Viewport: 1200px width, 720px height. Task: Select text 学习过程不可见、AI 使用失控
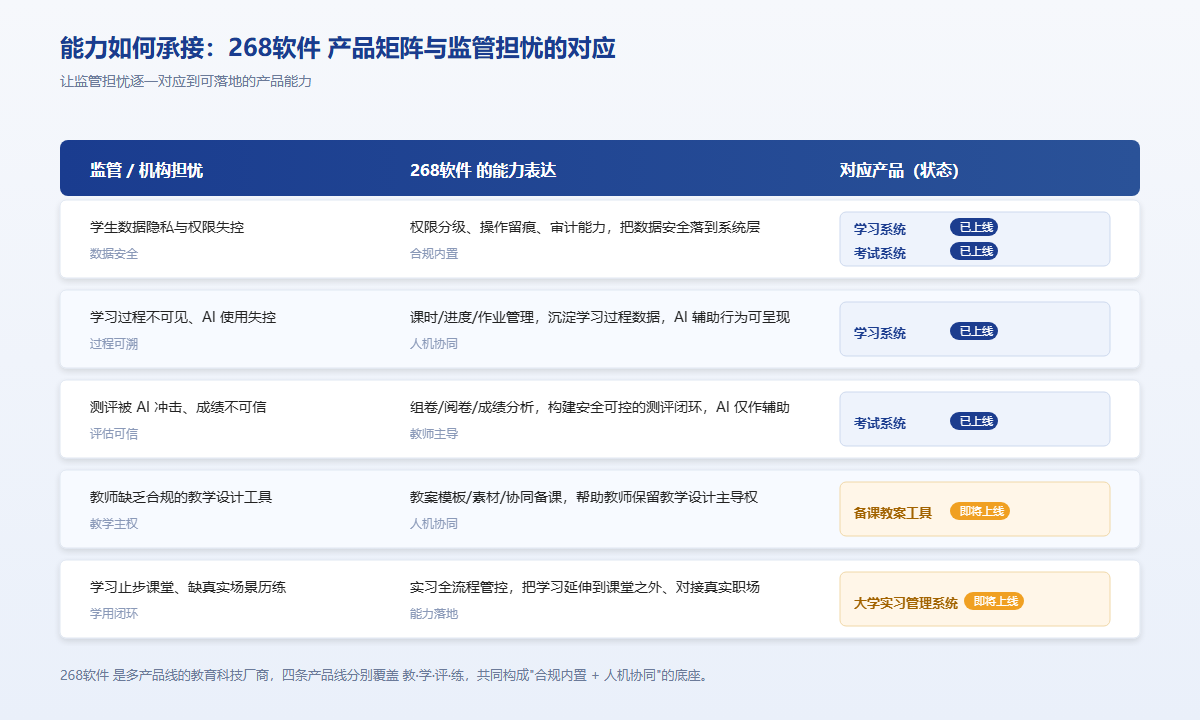pyautogui.click(x=183, y=317)
